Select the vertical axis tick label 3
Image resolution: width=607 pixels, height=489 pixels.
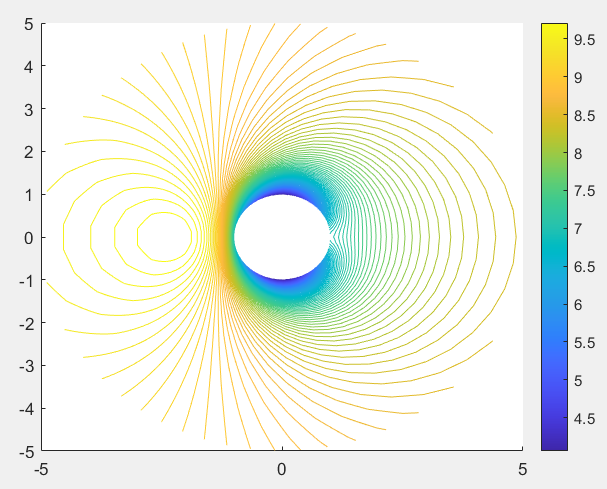pos(31,109)
